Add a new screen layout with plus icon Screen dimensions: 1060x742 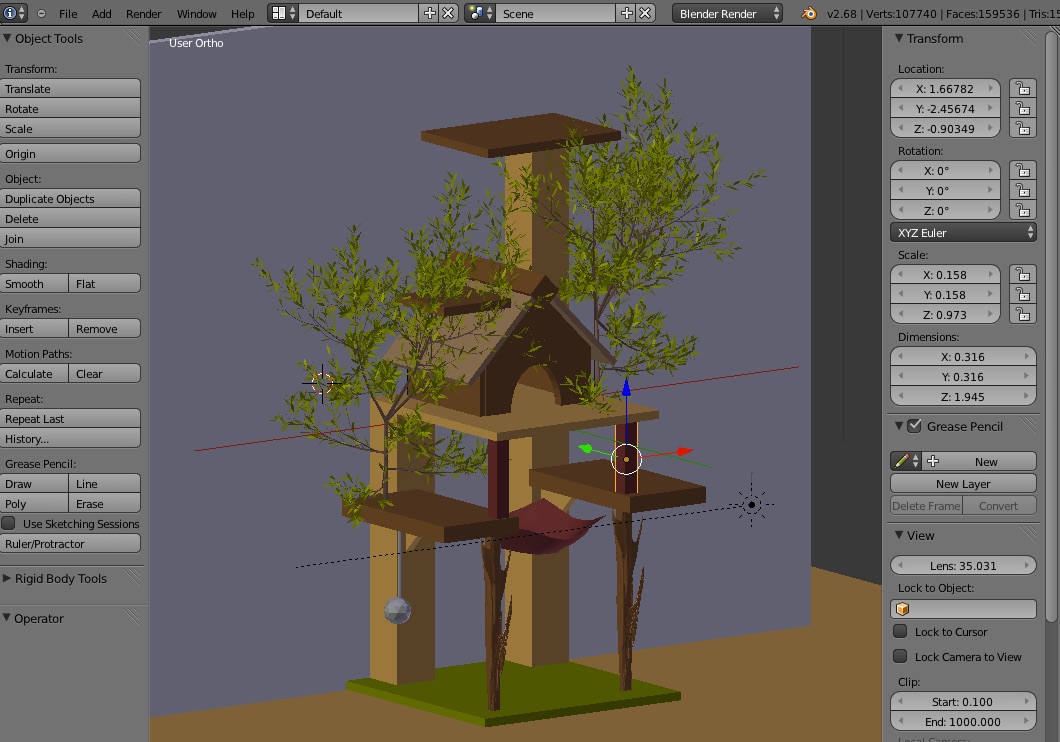tap(429, 14)
